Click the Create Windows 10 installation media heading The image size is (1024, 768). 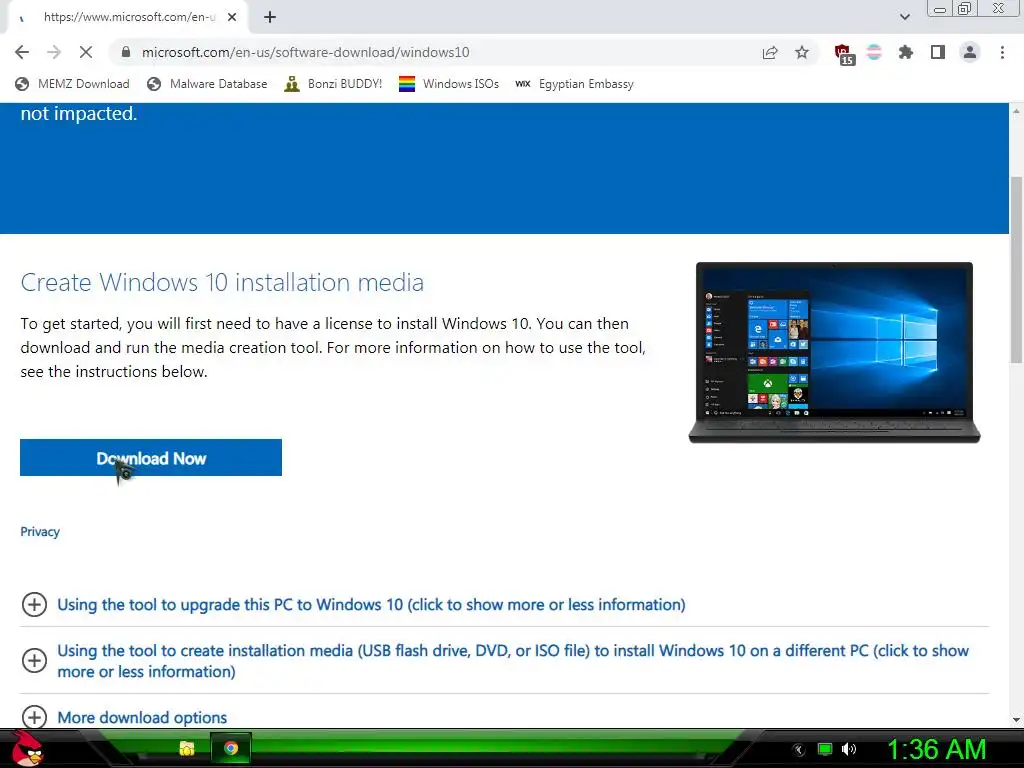[x=222, y=282]
